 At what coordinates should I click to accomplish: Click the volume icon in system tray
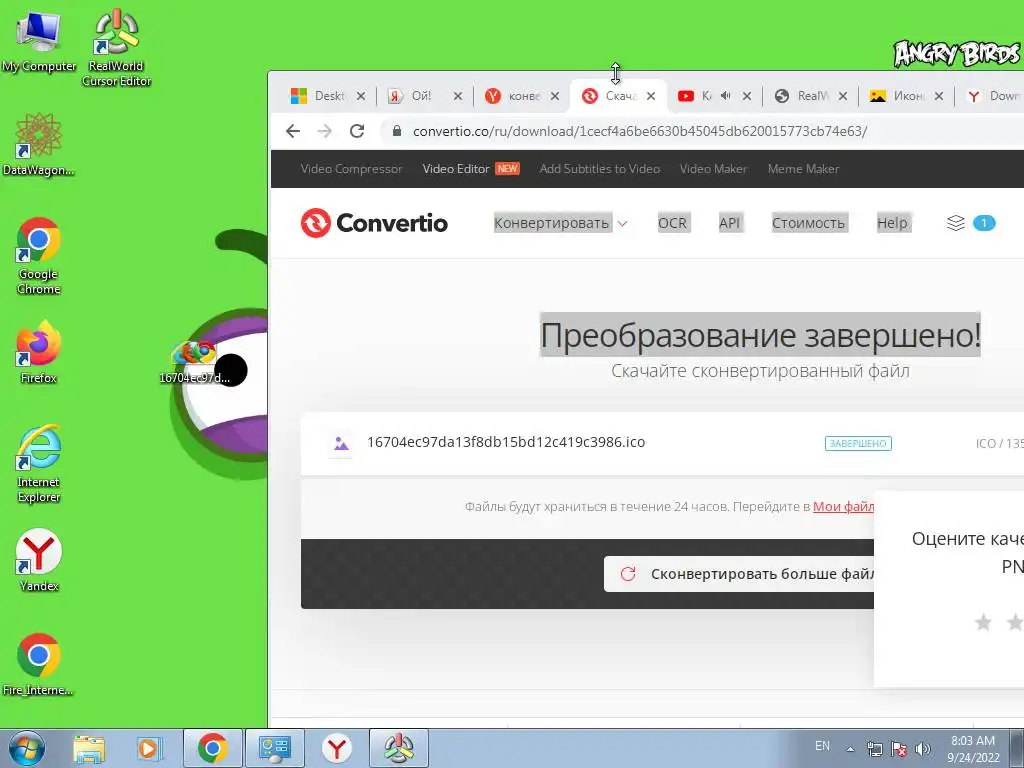pos(922,749)
